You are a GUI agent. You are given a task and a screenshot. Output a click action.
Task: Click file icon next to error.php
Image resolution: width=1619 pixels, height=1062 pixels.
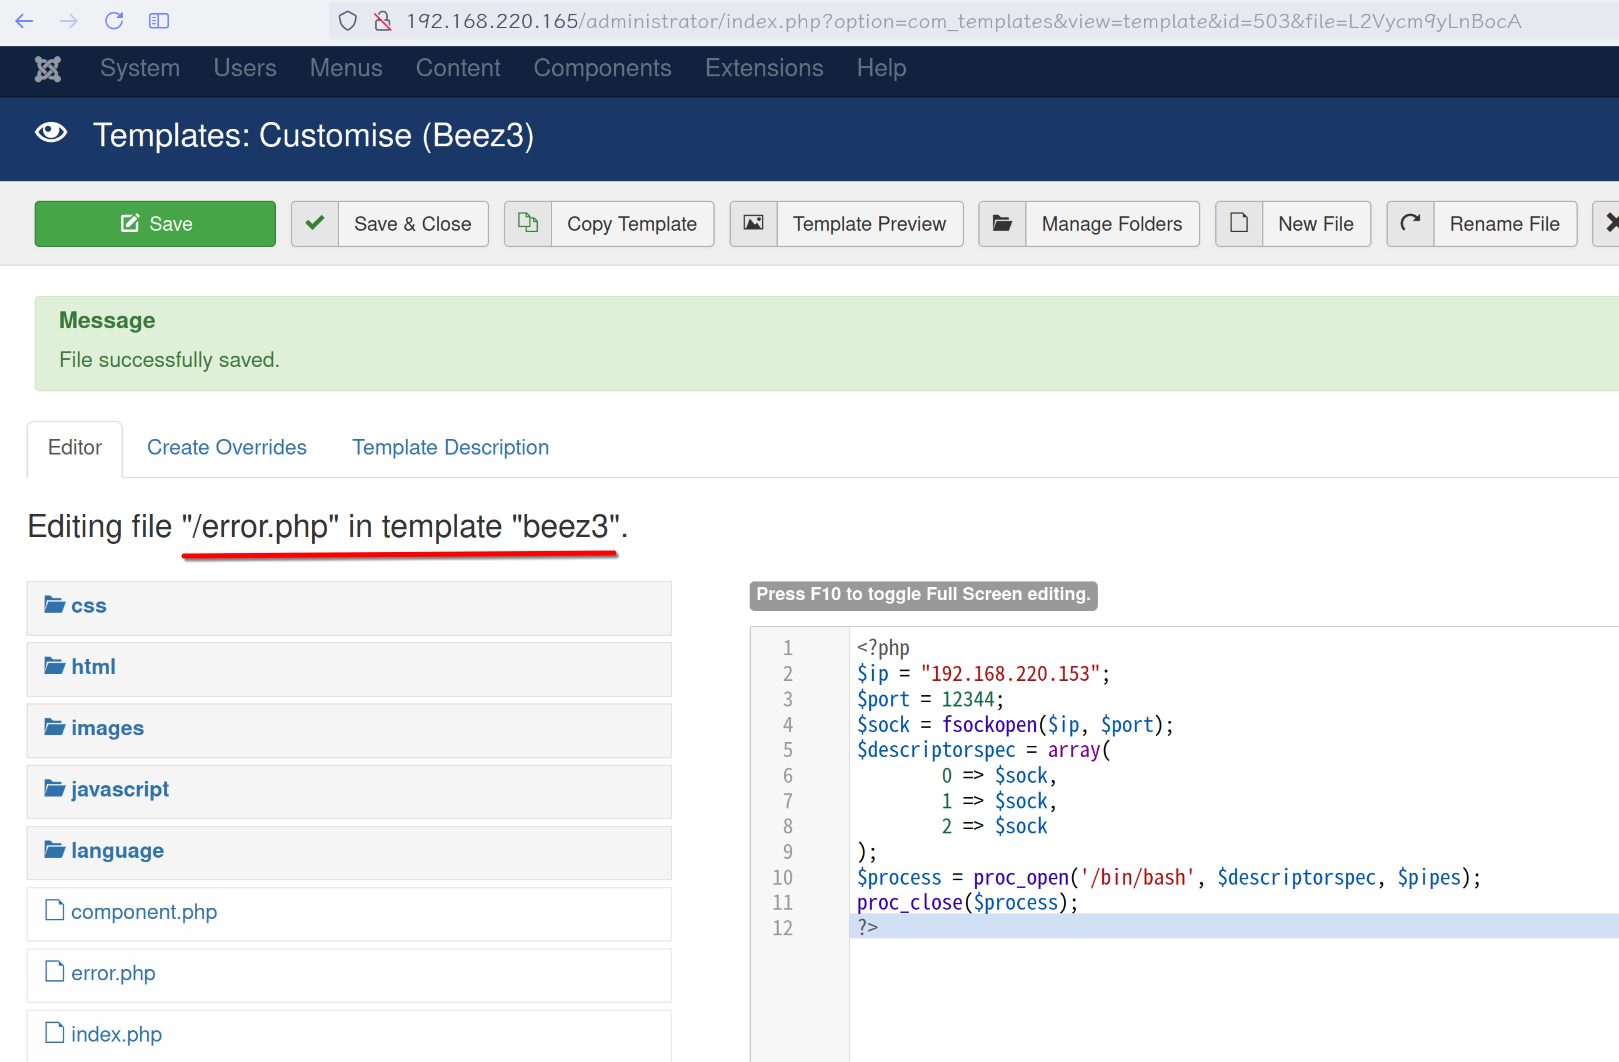(x=55, y=971)
